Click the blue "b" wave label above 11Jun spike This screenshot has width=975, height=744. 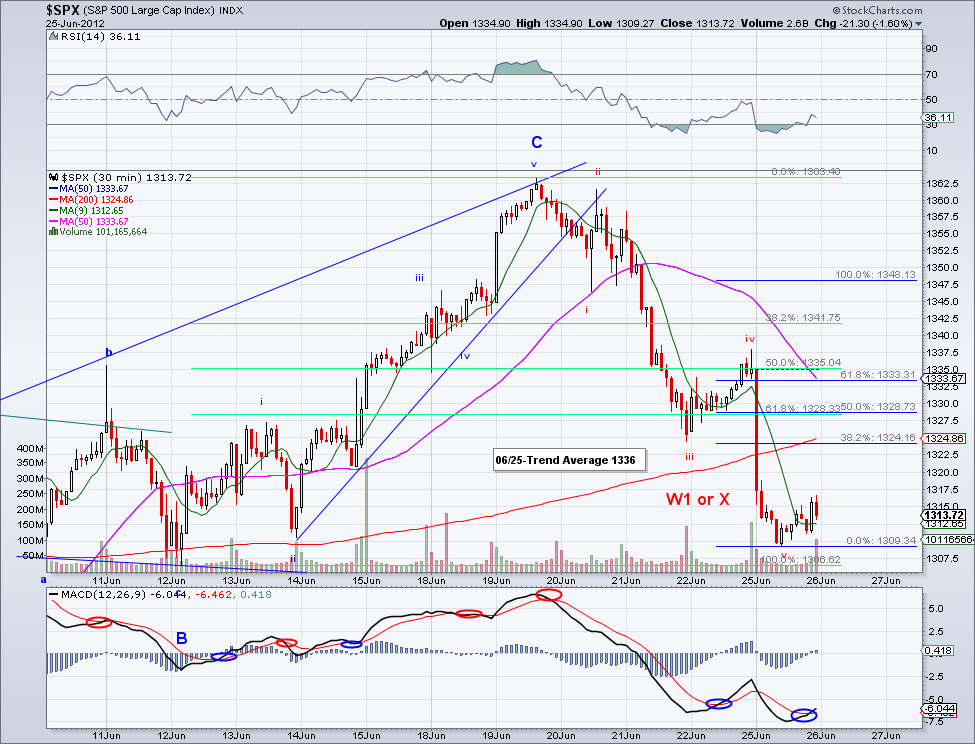click(109, 353)
